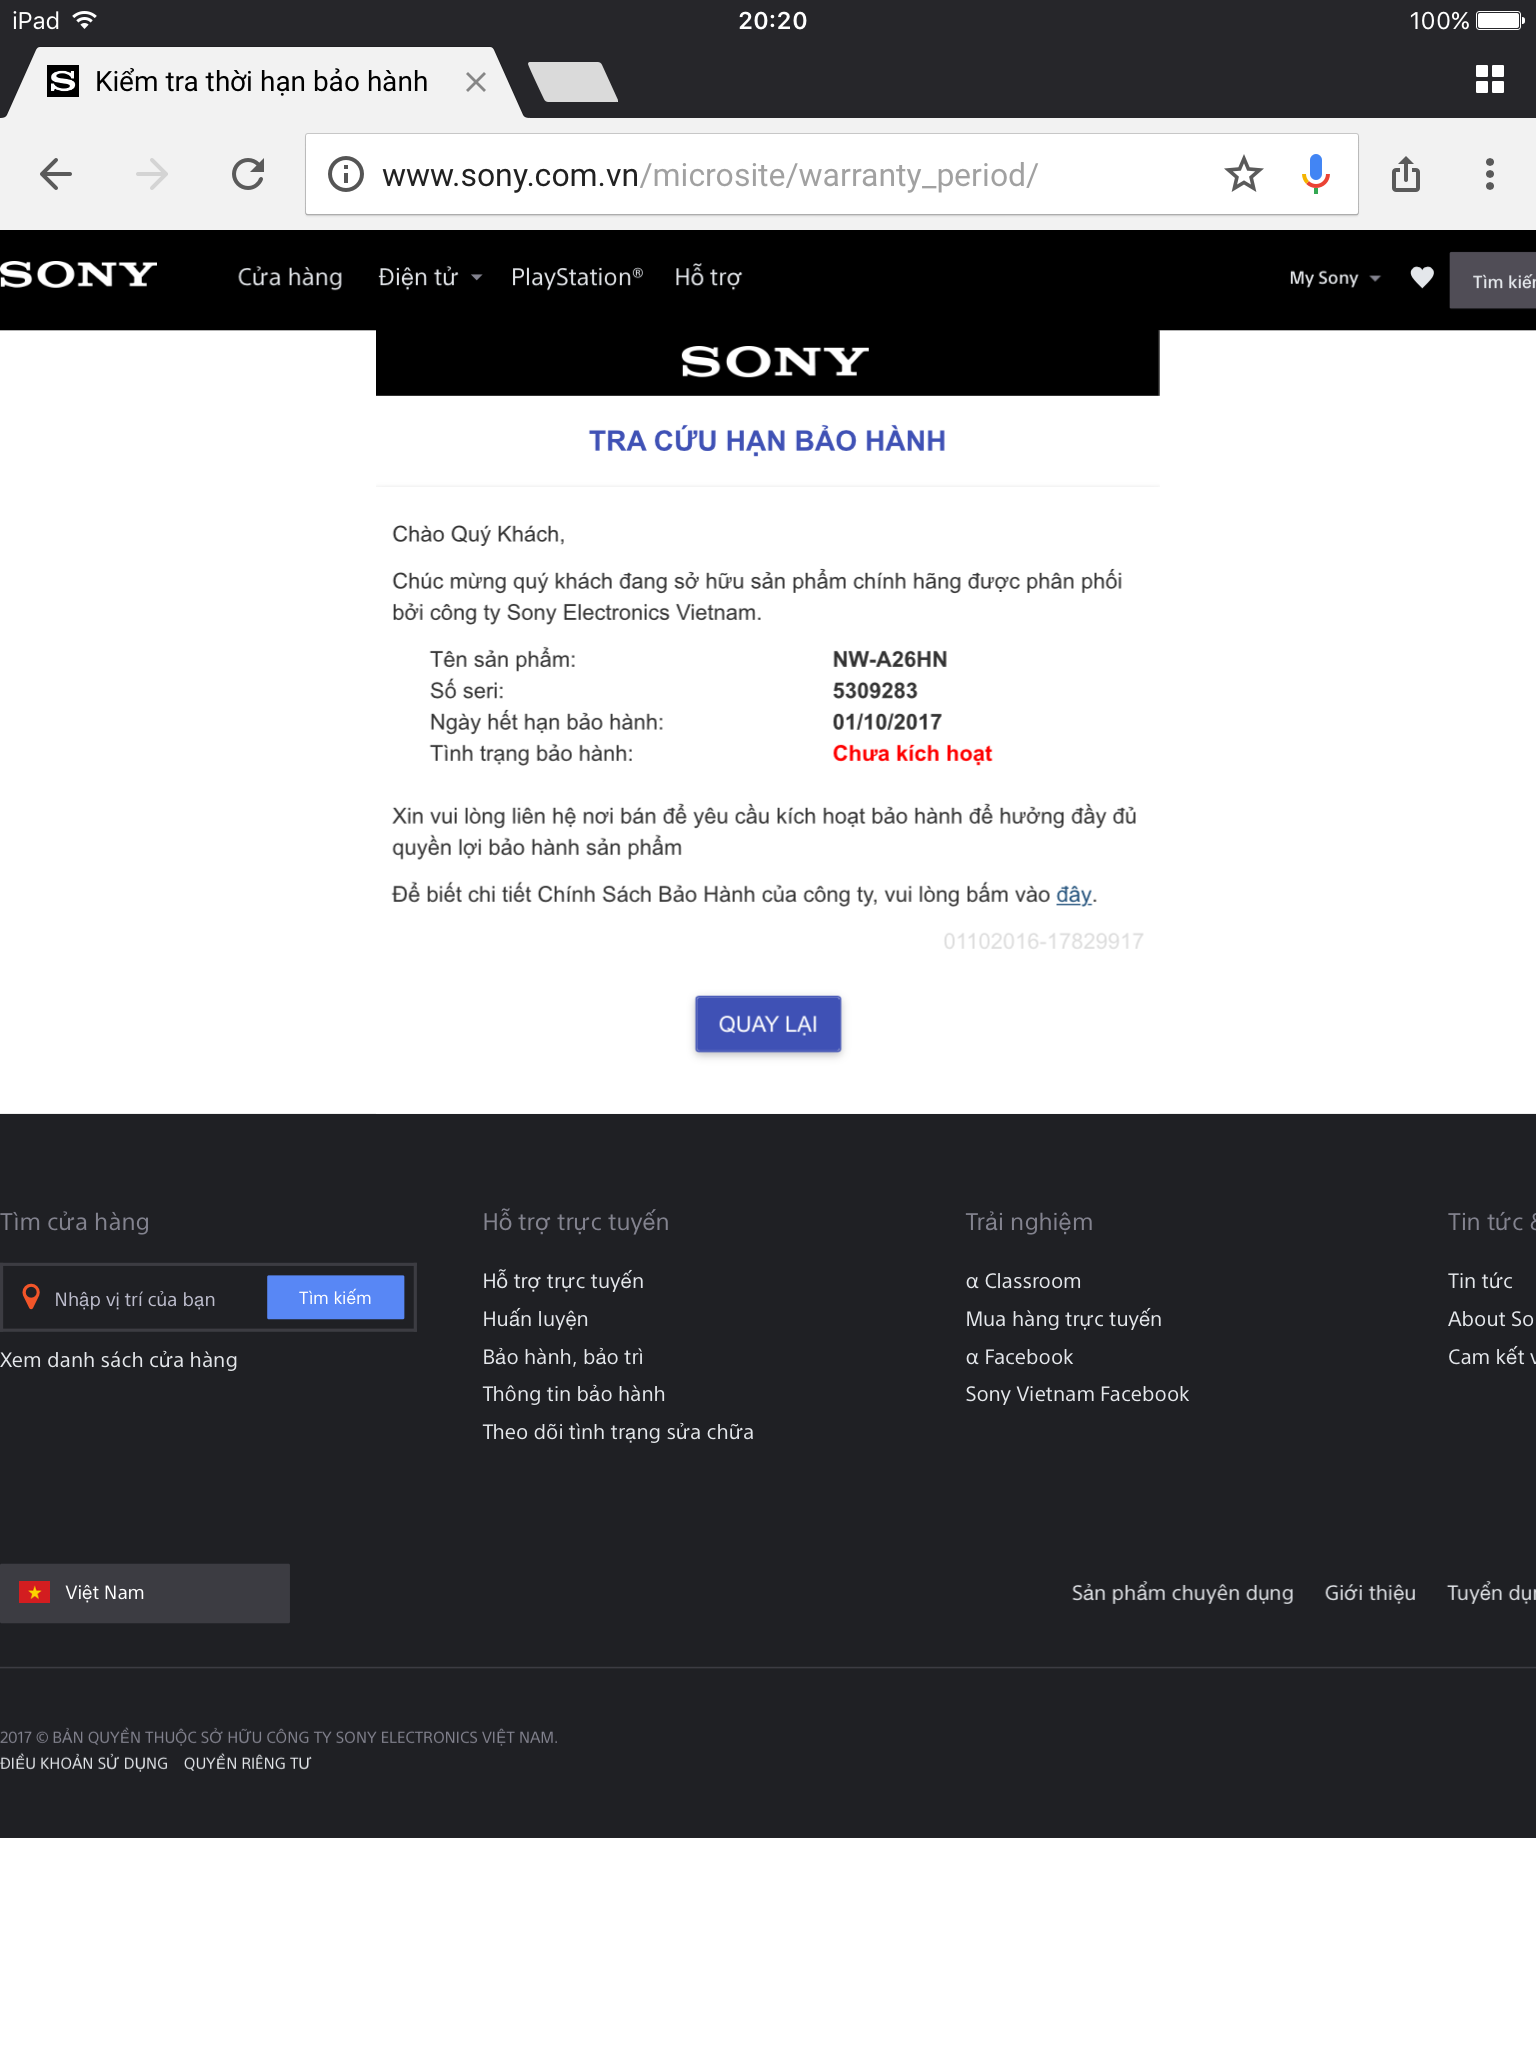Open PlayStation menu item
The image size is (1536, 2048).
point(577,277)
